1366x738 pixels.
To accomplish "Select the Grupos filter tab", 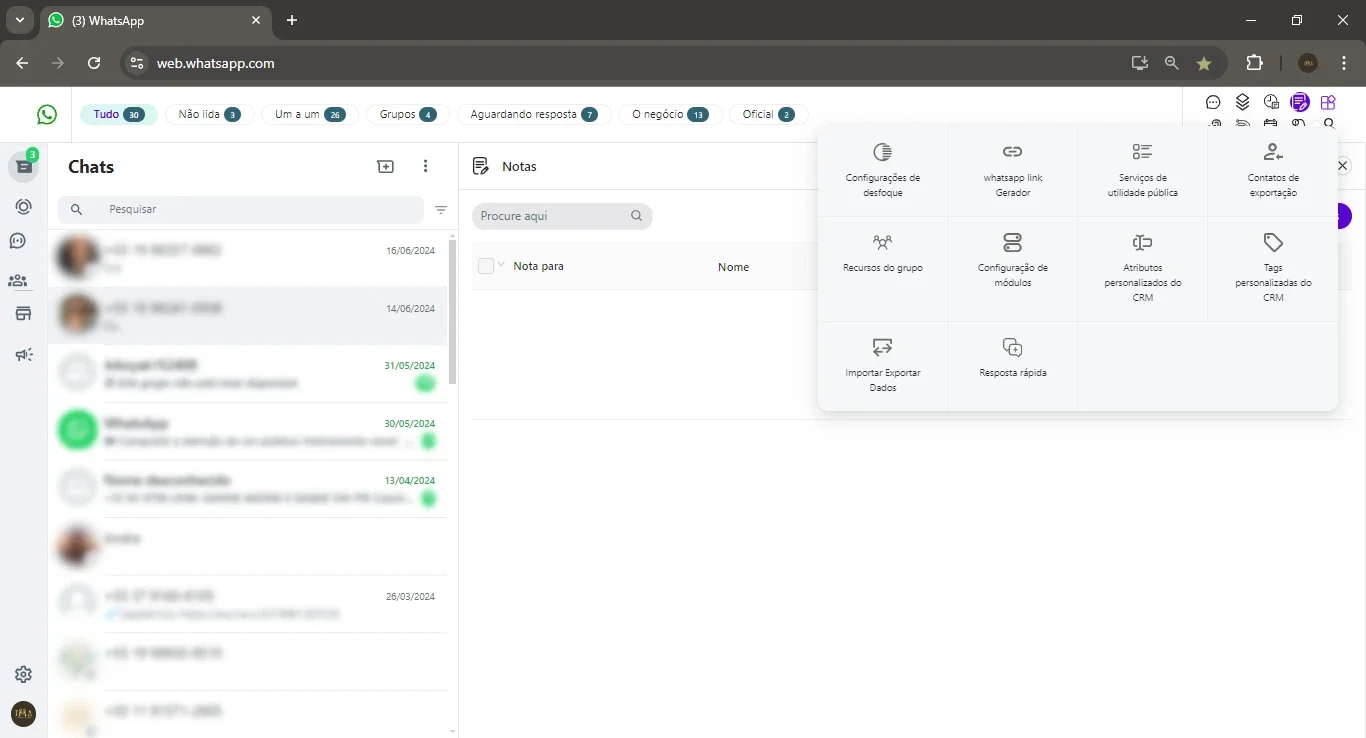I will 407,115.
